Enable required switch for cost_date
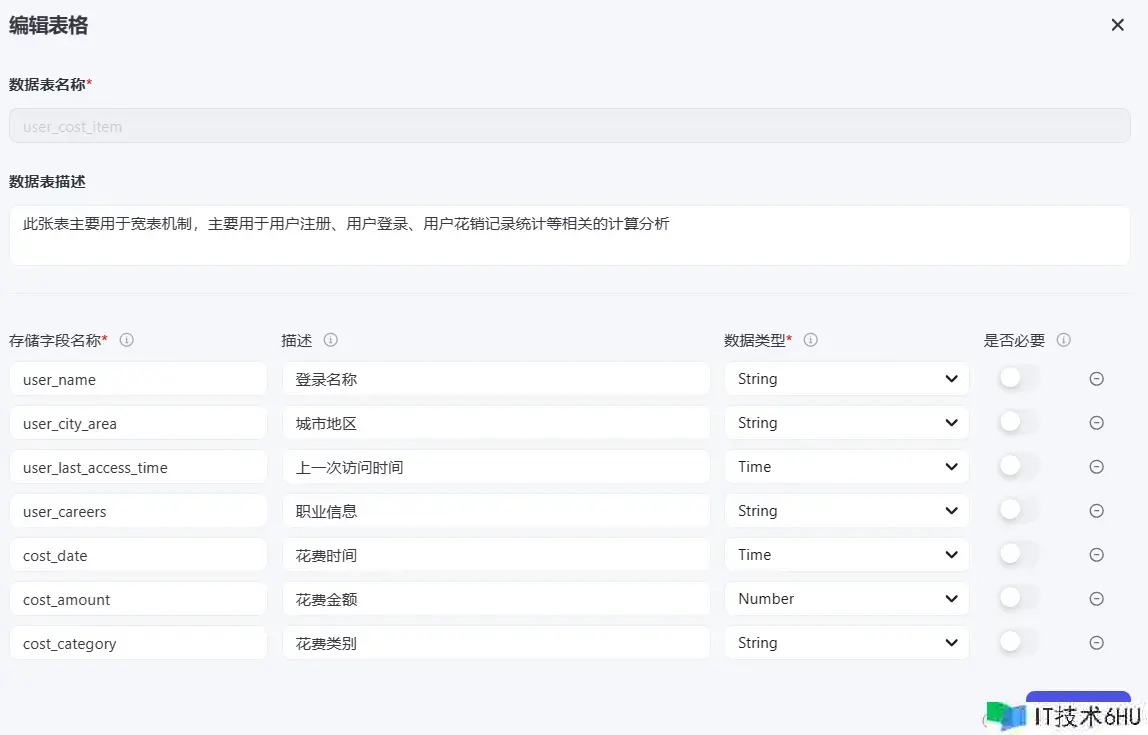Viewport: 1148px width, 735px height. tap(1018, 555)
